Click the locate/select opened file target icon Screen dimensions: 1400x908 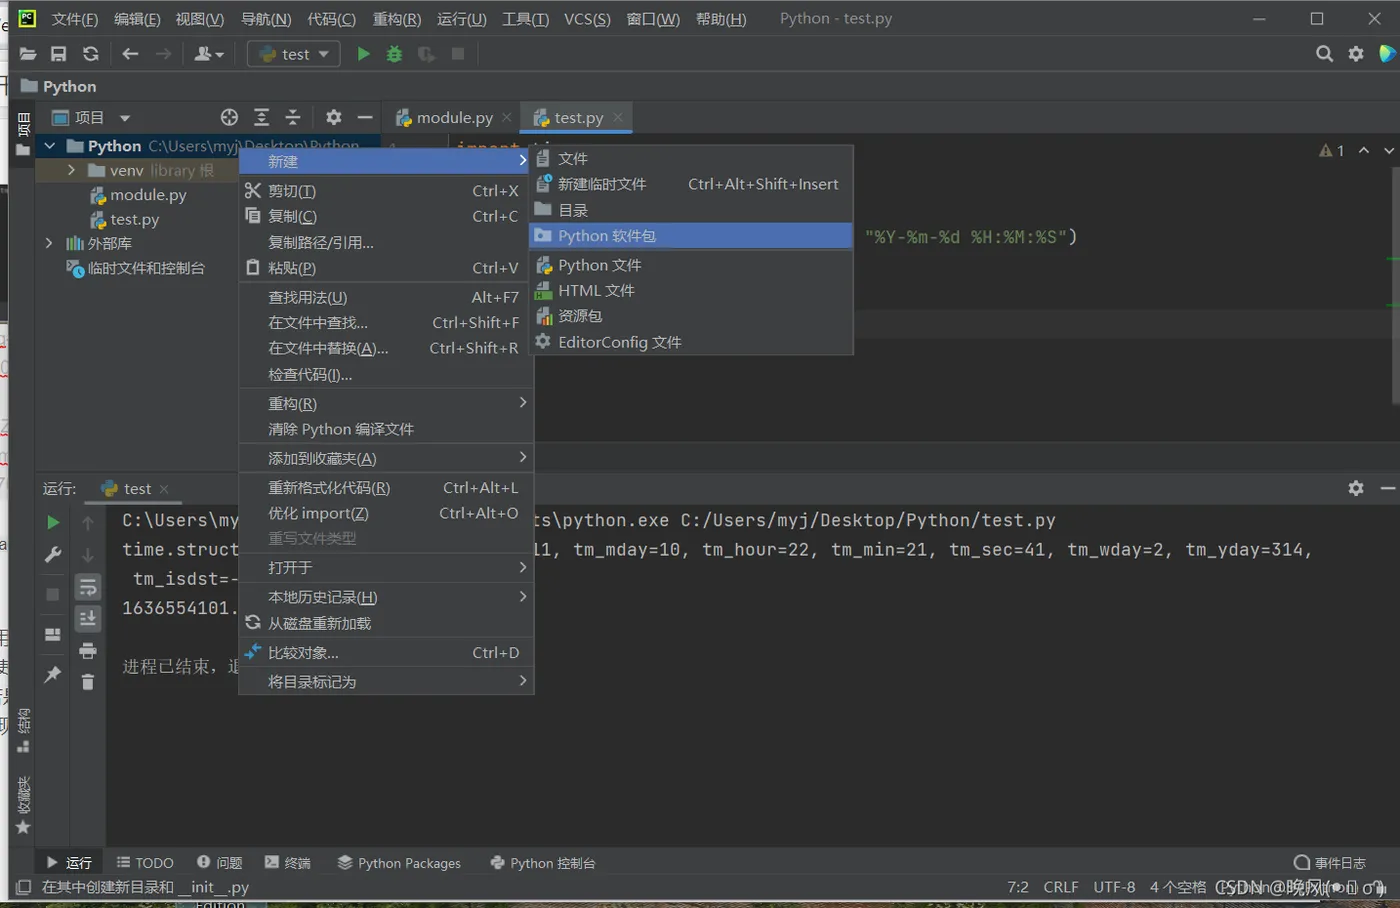pyautogui.click(x=229, y=117)
